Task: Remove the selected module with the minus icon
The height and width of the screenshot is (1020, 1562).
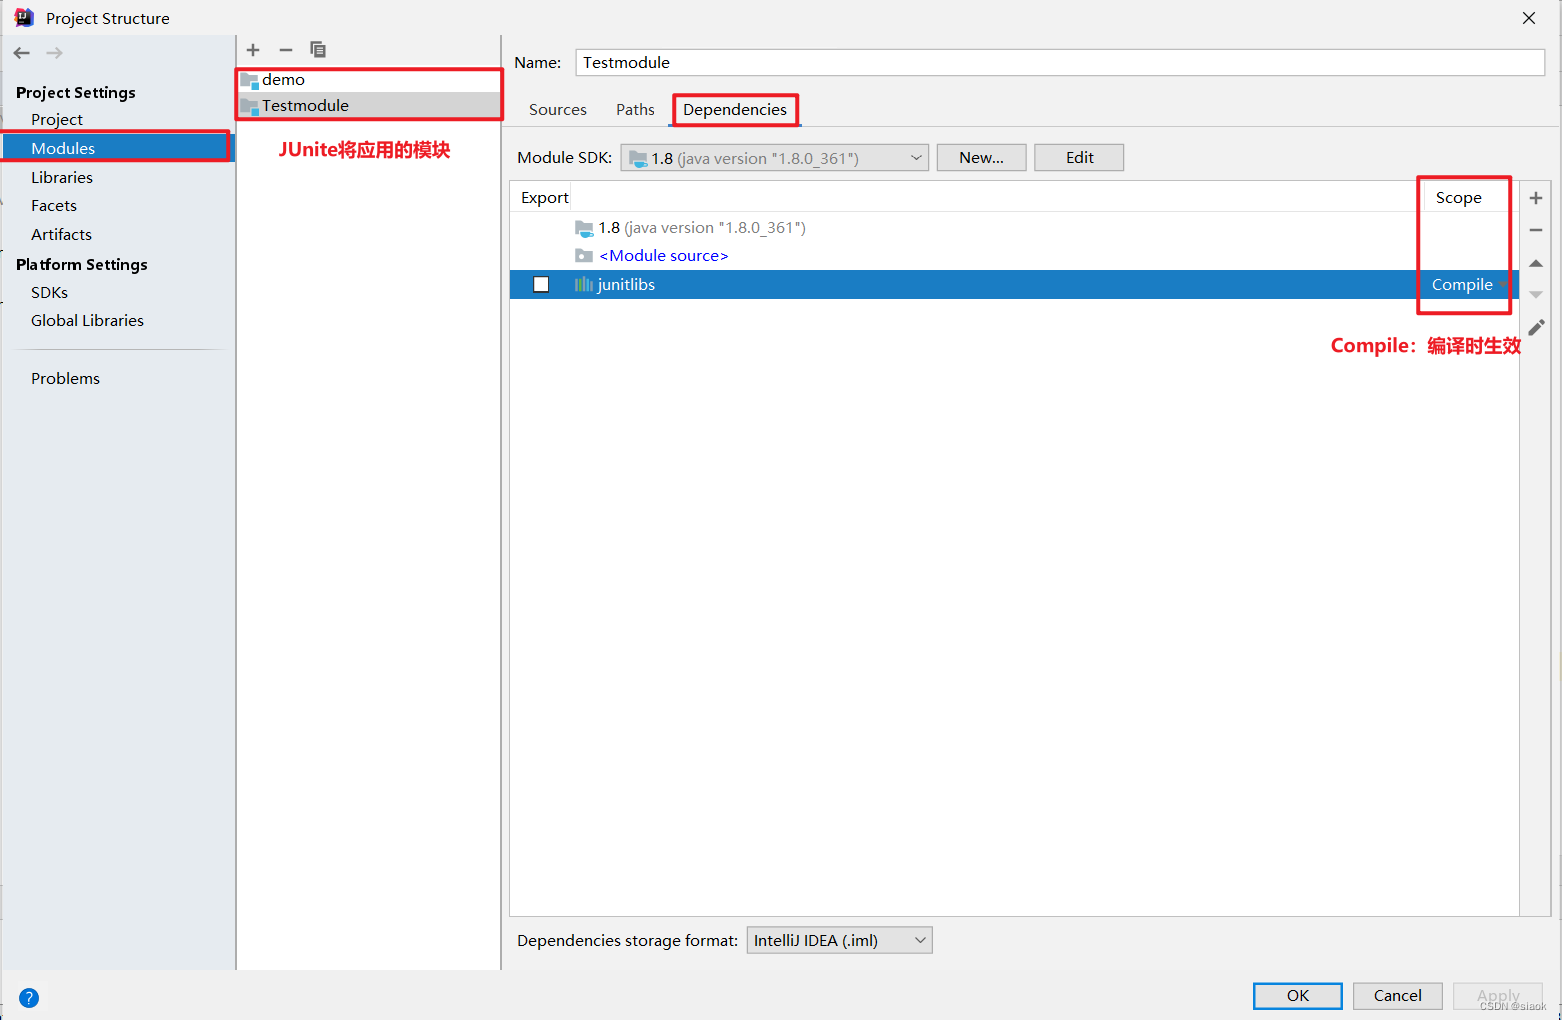Action: click(x=286, y=50)
